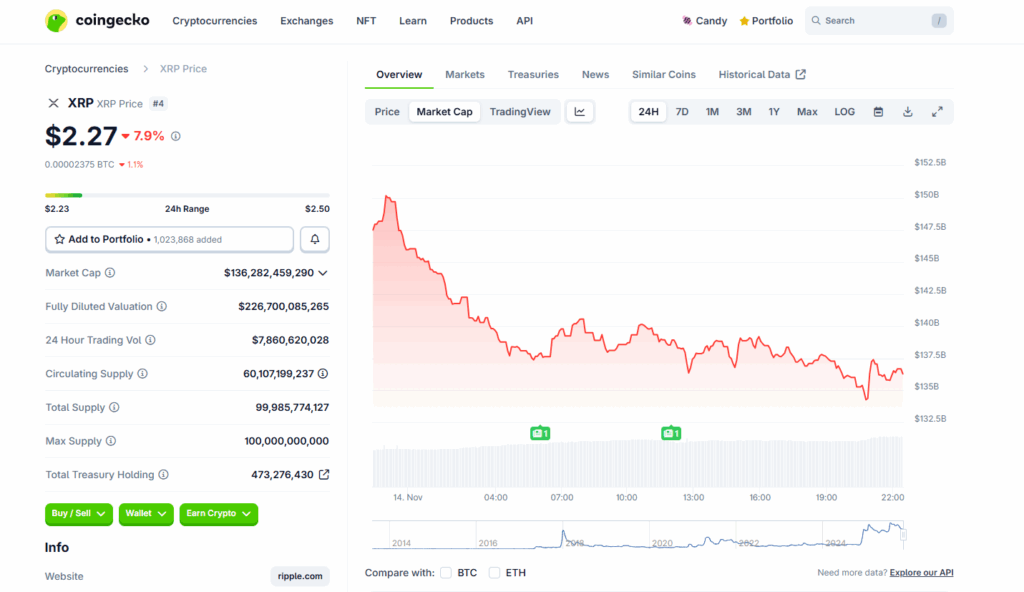
Task: Open the Exchanges menu
Action: [306, 21]
